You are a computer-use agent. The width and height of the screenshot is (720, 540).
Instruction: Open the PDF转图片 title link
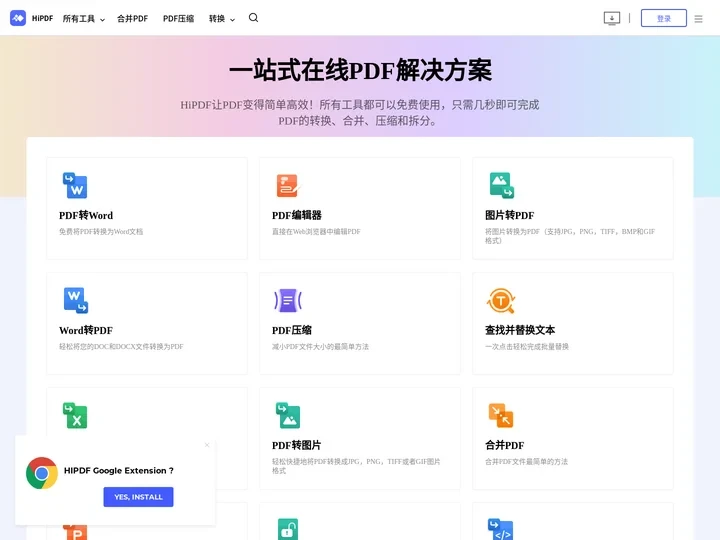pos(296,445)
